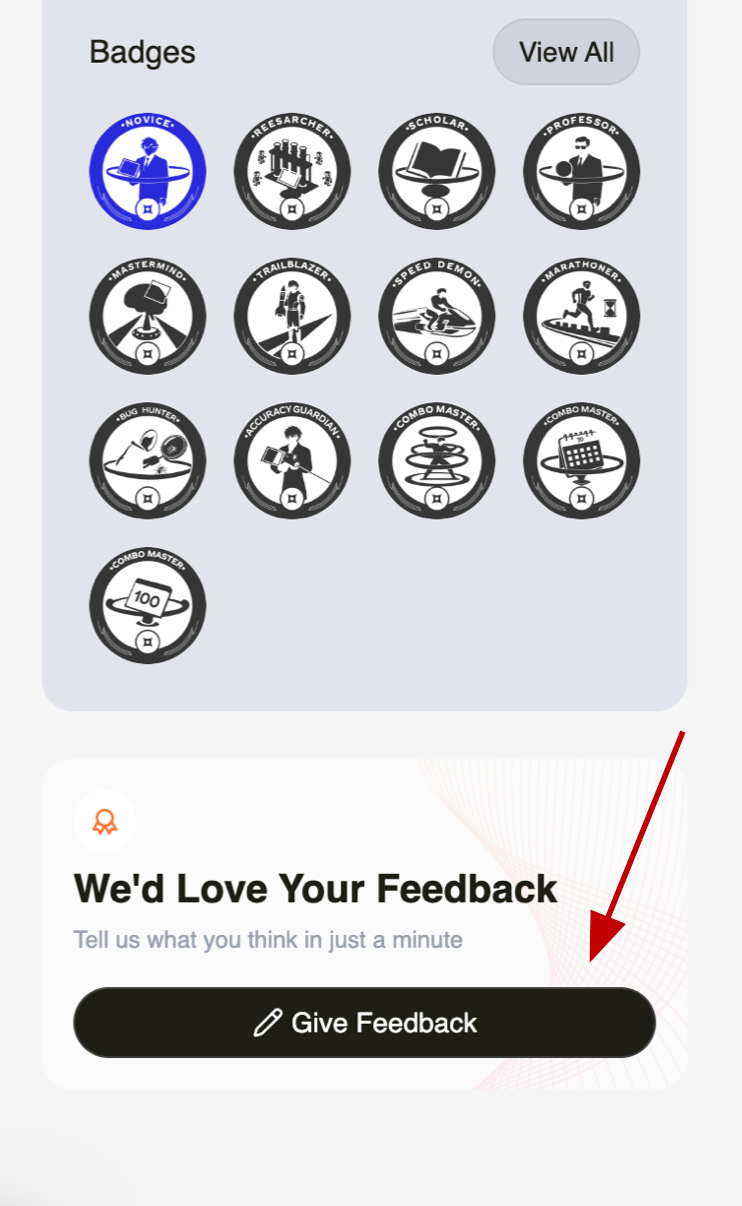Screen dimensions: 742x1206
Task: Click the Give Feedback button
Action: click(364, 1022)
